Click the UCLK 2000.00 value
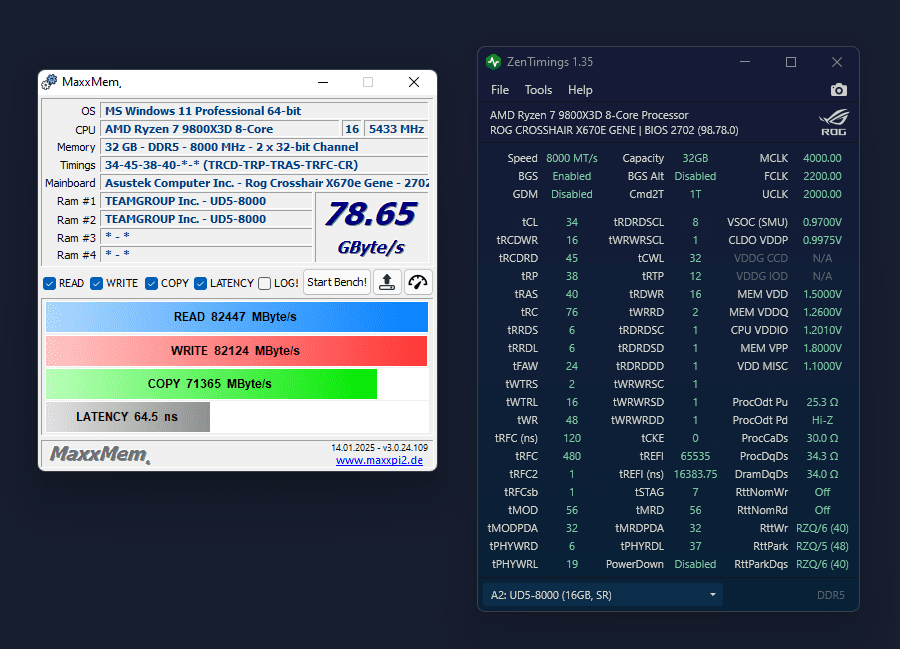This screenshot has height=649, width=900. [x=823, y=194]
